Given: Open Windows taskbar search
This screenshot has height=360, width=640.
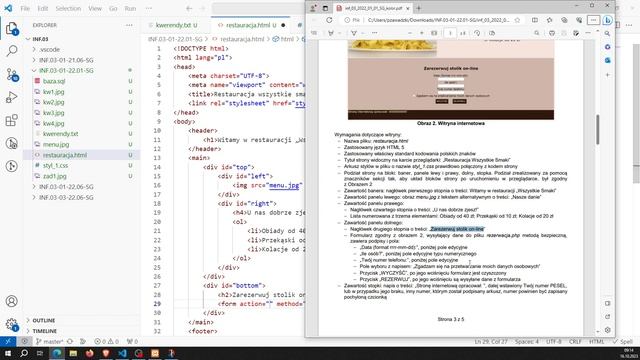Looking at the screenshot, I should [x=24, y=353].
